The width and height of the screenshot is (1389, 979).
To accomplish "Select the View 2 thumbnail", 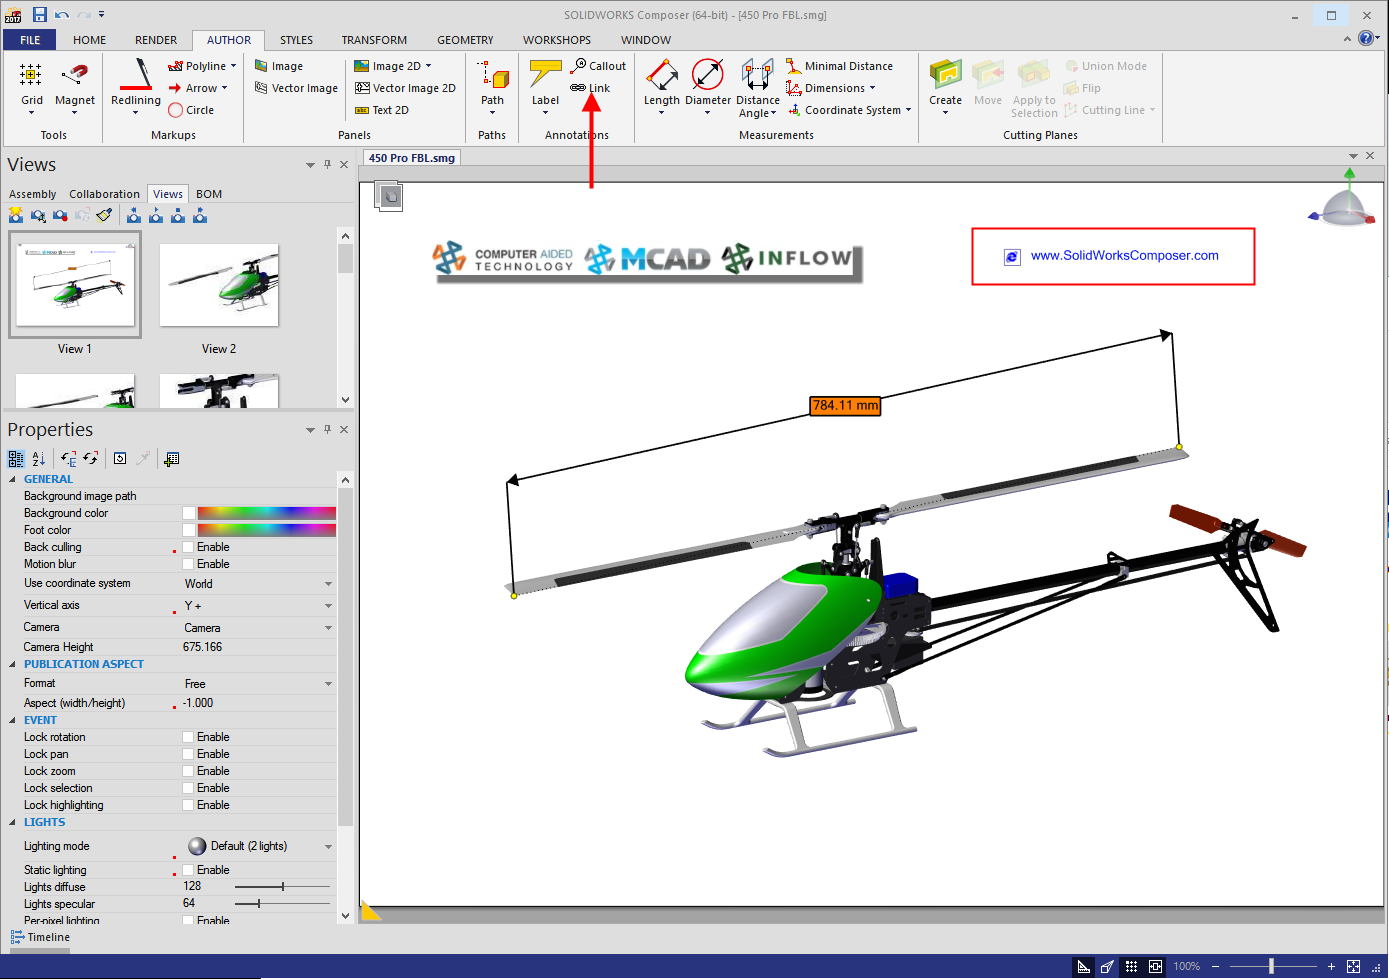I will pyautogui.click(x=219, y=287).
